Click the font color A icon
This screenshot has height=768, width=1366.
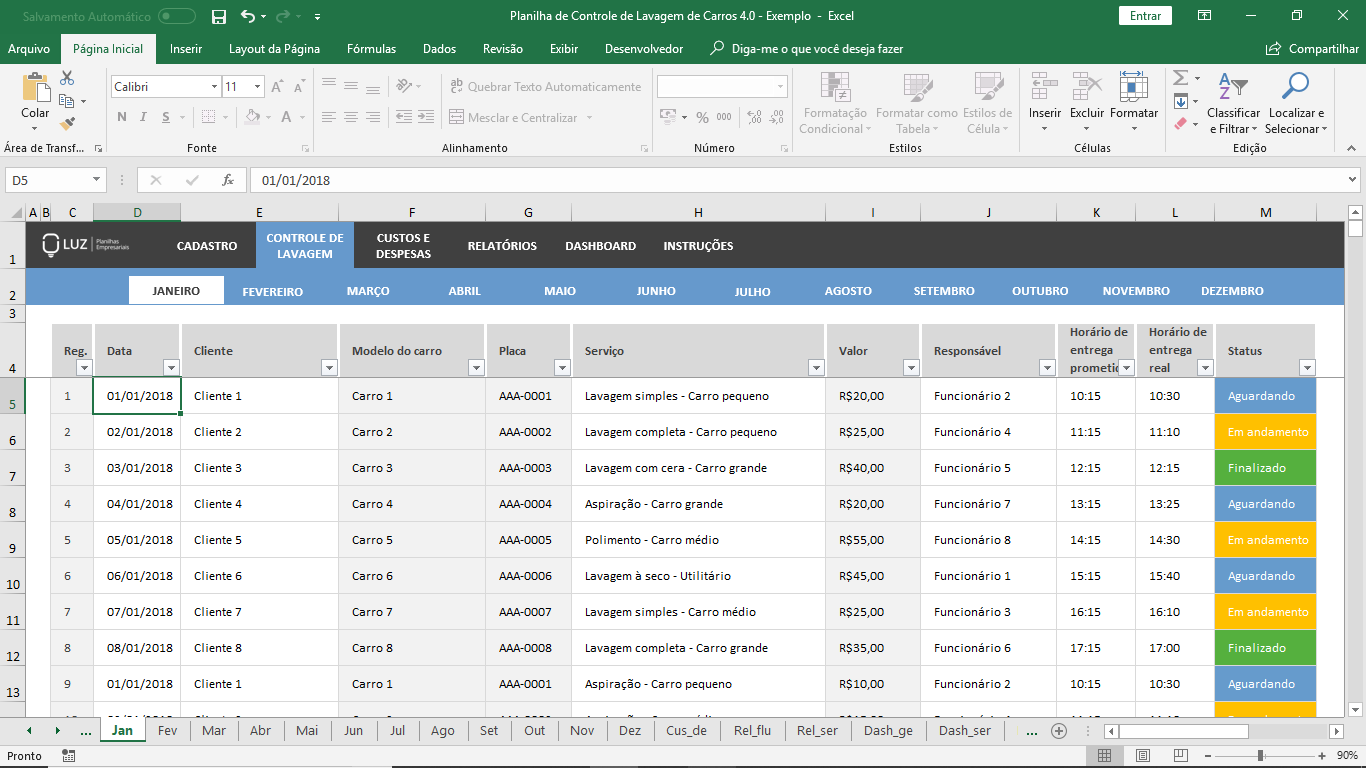point(287,117)
